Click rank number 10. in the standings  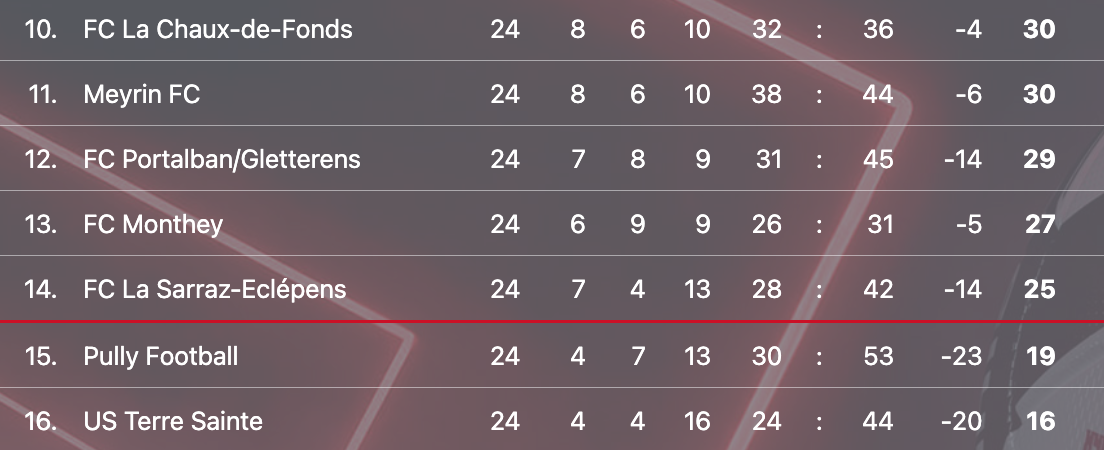tap(41, 30)
